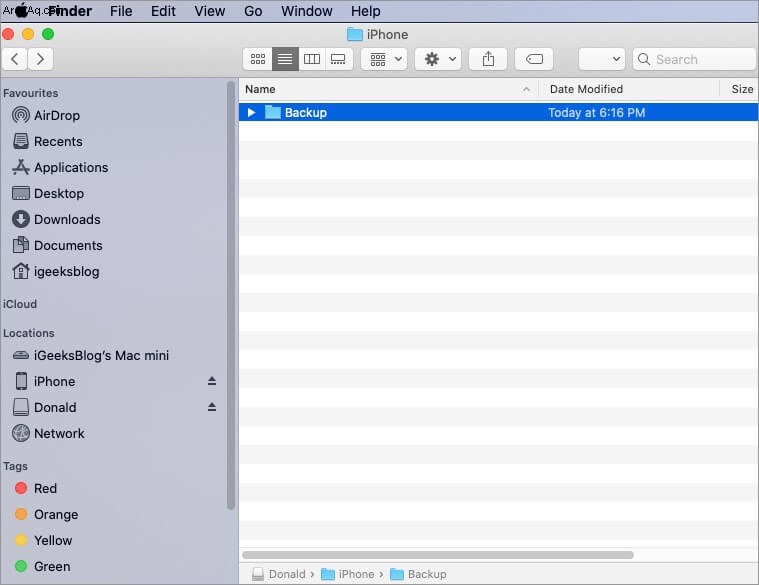This screenshot has width=759, height=585.
Task: Open the Finder menu
Action: click(70, 11)
